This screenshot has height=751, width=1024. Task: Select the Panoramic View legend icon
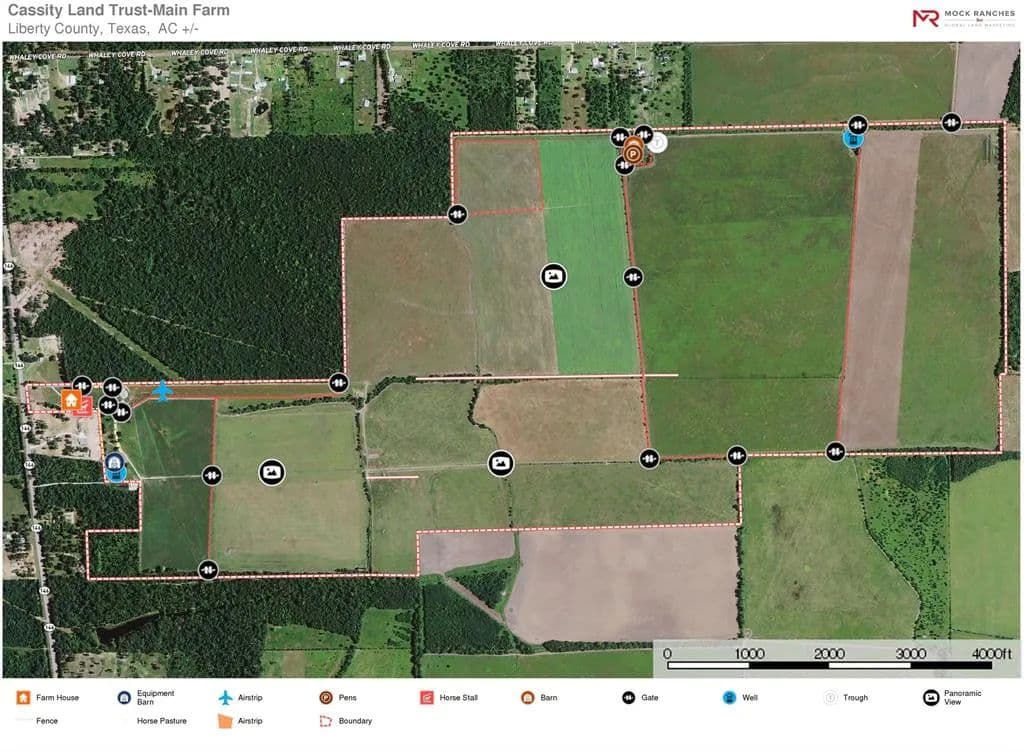point(930,698)
